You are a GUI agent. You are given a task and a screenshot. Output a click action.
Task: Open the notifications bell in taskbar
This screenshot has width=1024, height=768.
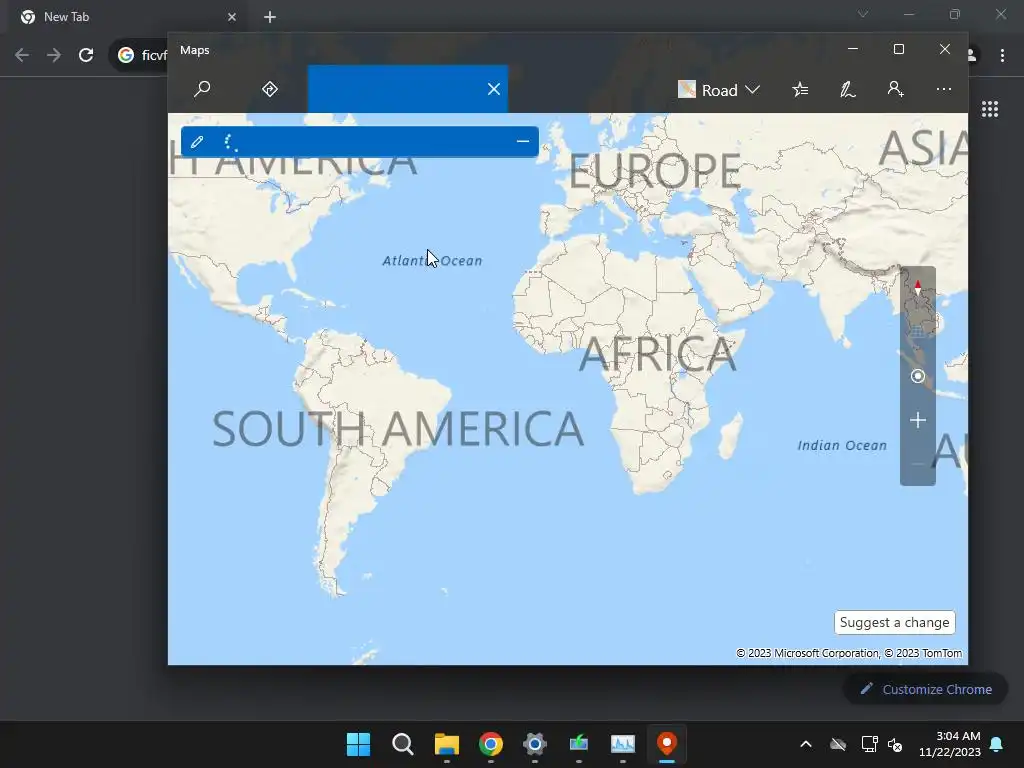pyautogui.click(x=997, y=744)
